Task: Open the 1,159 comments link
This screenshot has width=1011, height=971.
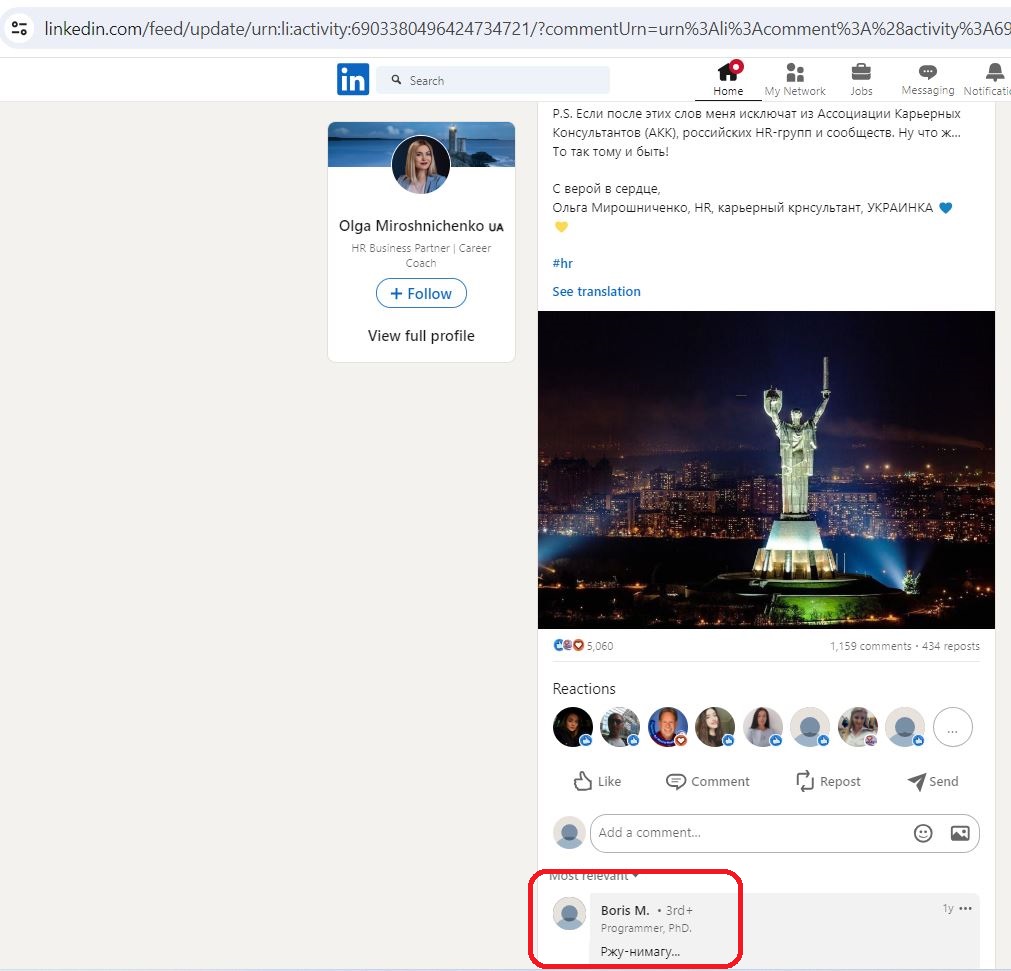Action: click(870, 646)
